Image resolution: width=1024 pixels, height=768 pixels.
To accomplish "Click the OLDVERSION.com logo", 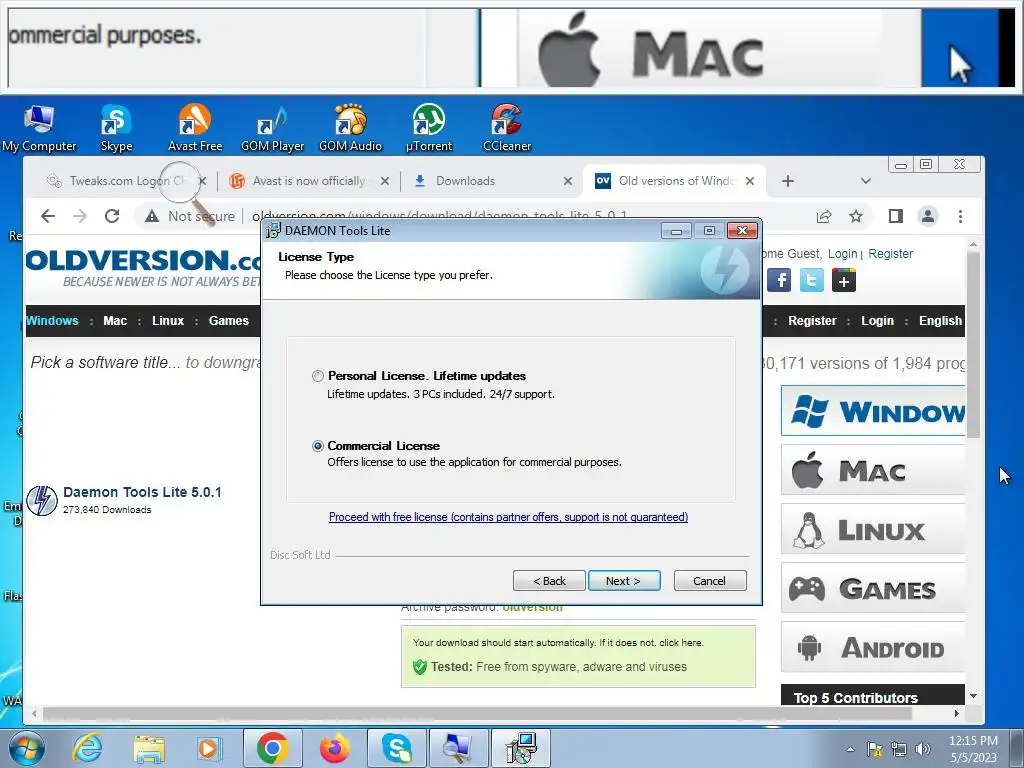I will pyautogui.click(x=144, y=267).
